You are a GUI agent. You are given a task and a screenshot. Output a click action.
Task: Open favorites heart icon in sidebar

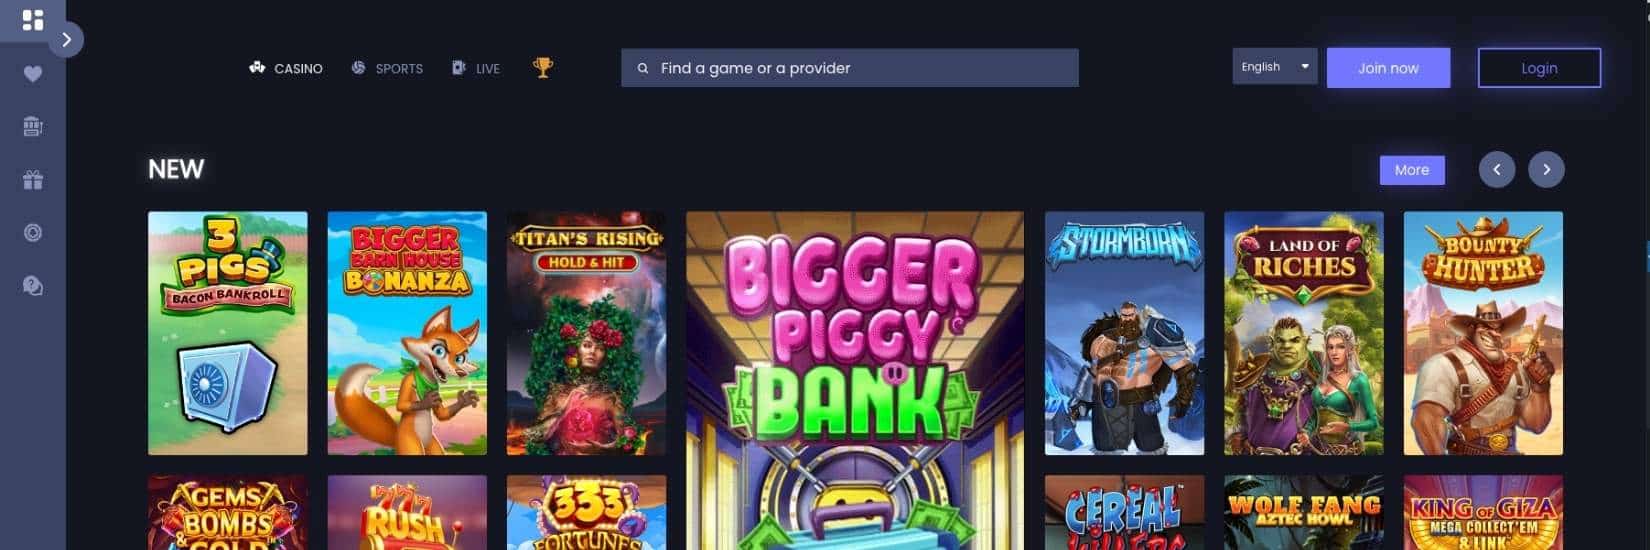(x=33, y=74)
